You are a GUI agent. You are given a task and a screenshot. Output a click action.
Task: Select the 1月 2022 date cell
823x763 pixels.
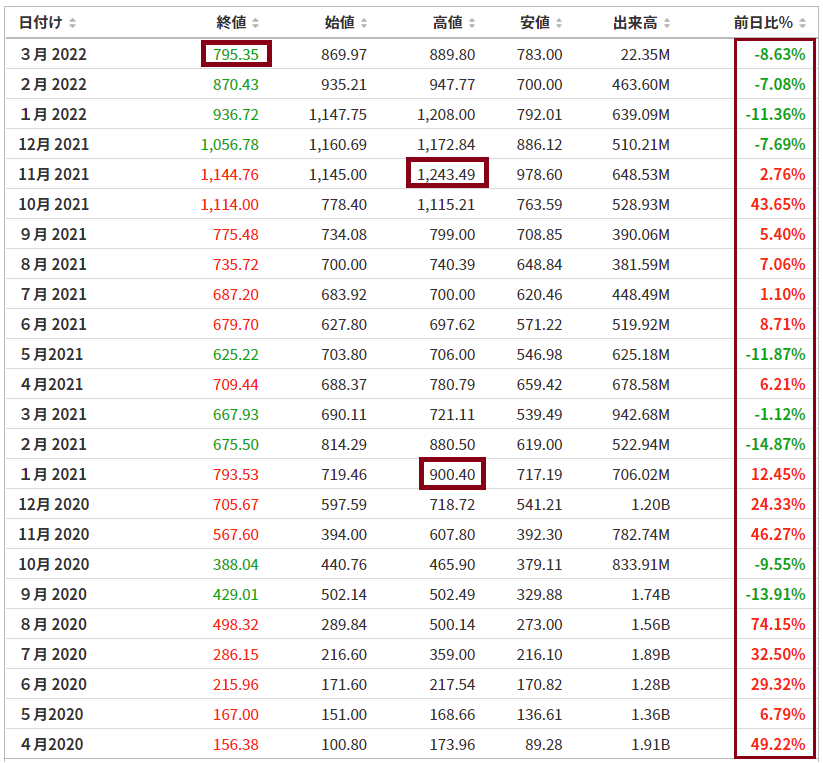point(54,114)
